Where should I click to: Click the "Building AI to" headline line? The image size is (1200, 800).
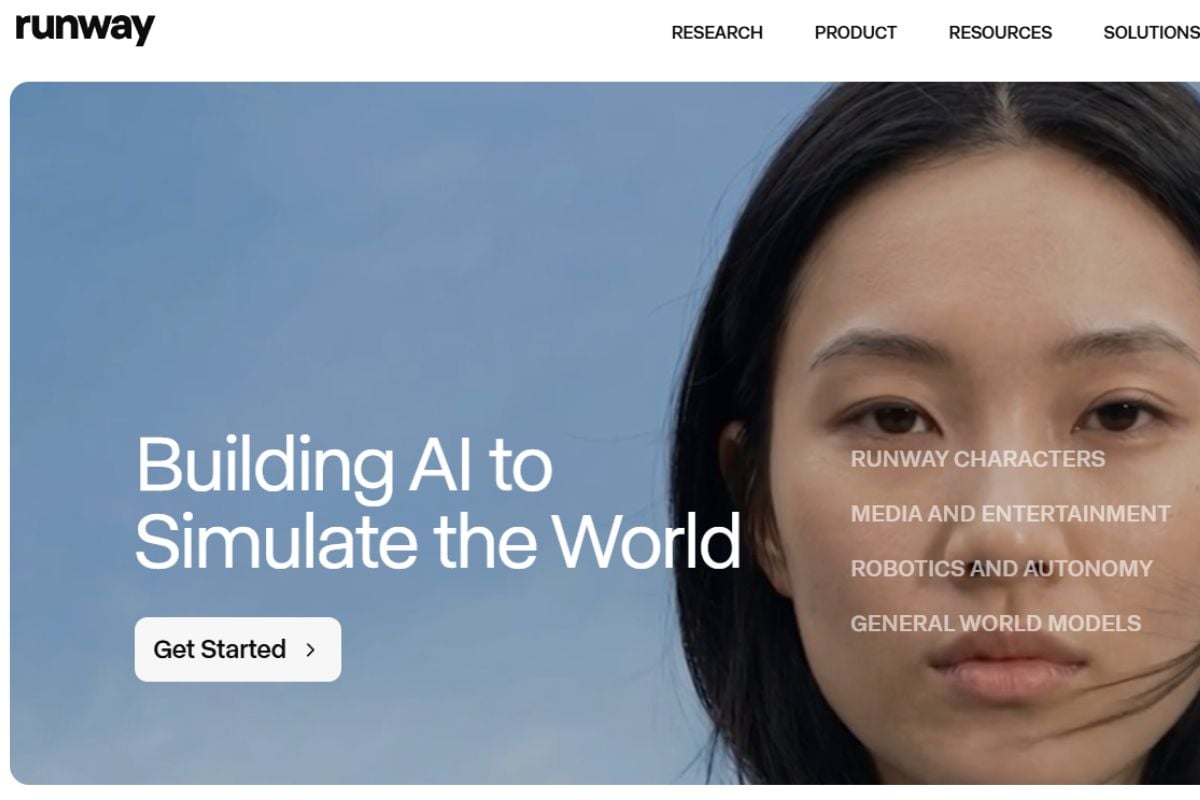coord(344,465)
